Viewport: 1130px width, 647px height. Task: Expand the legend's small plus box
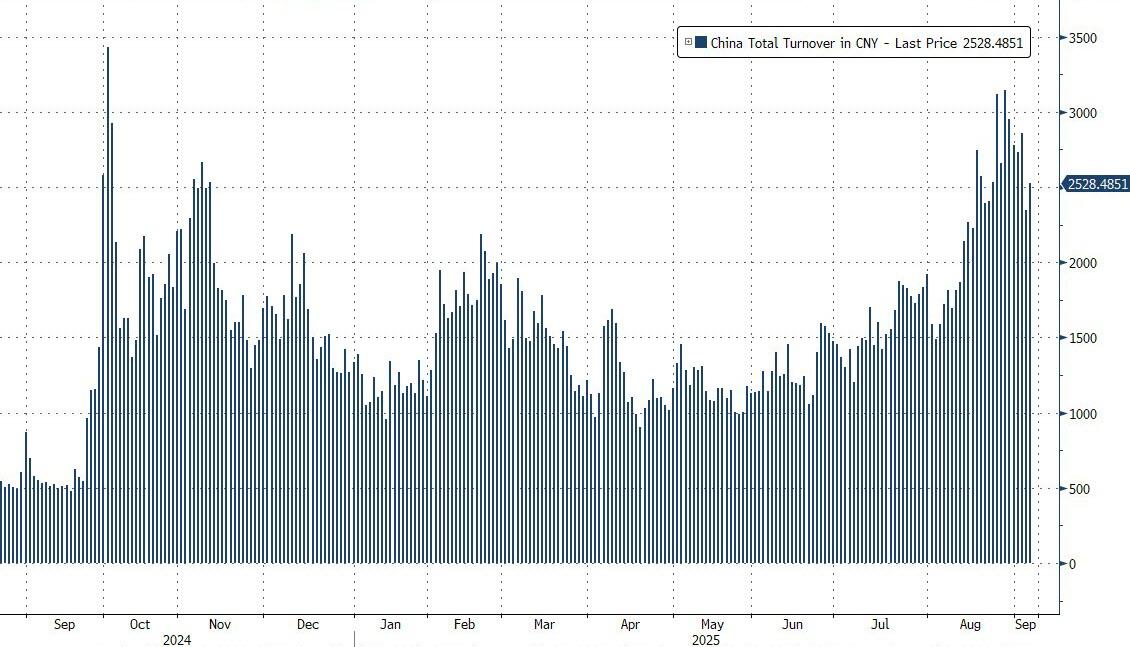[688, 42]
